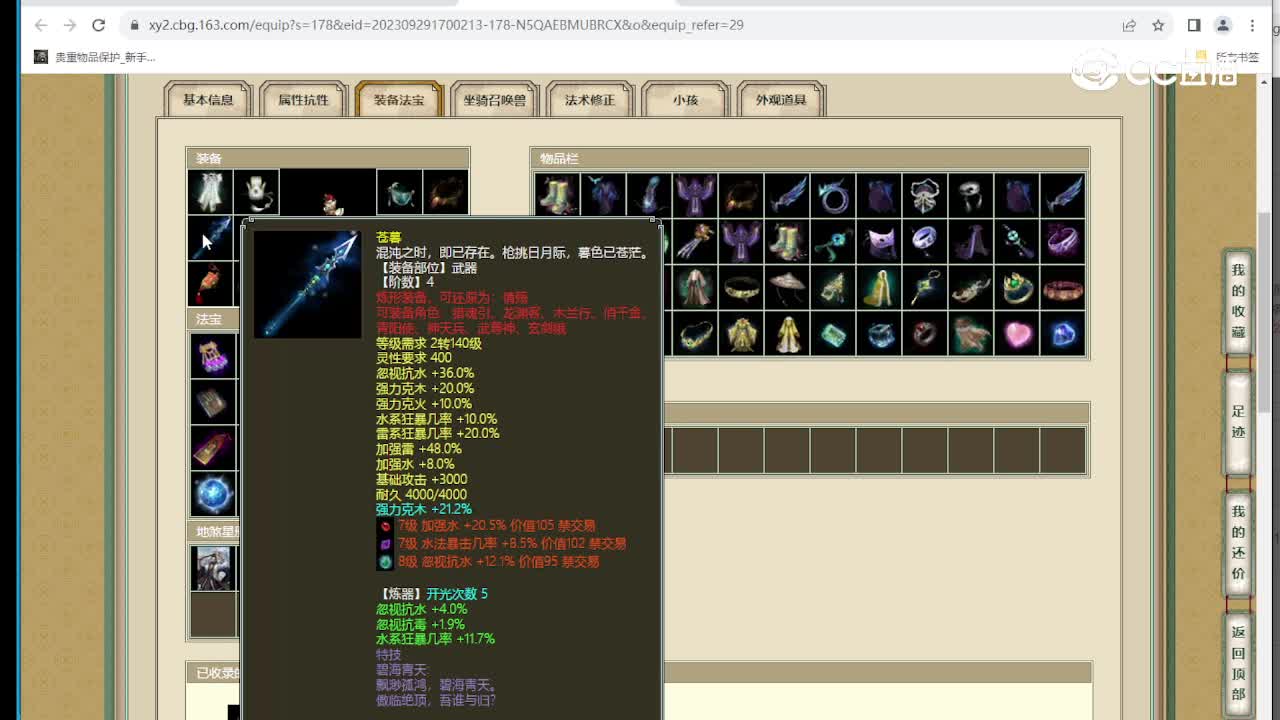Select the red-gem ring inventory item

coord(925,334)
